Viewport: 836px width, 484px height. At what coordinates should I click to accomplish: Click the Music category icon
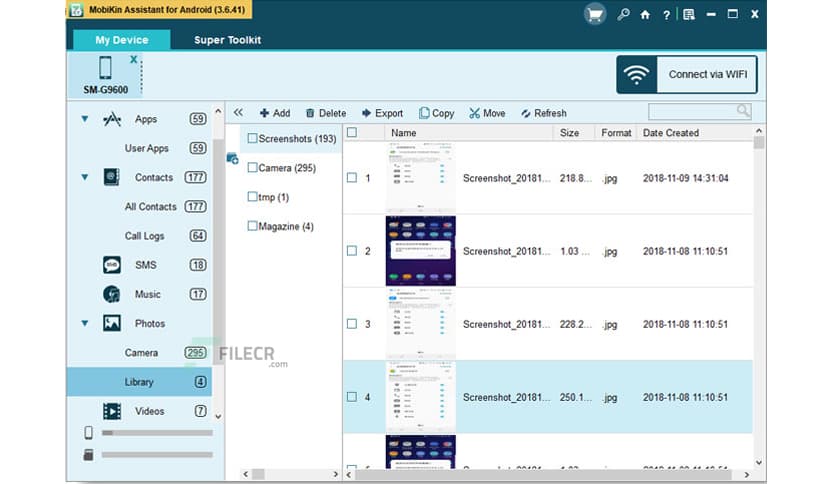(111, 294)
